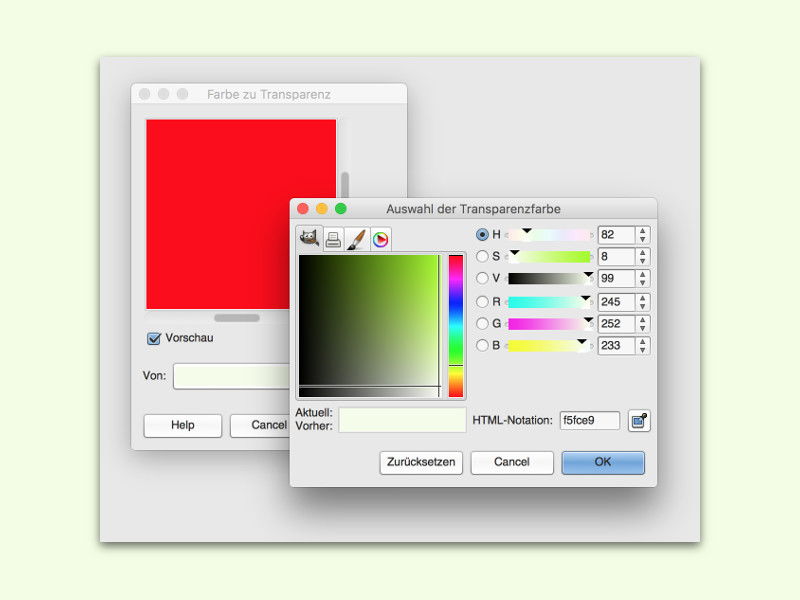The width and height of the screenshot is (800, 600).
Task: Click the Zurücksetzen reset button
Action: tap(421, 462)
